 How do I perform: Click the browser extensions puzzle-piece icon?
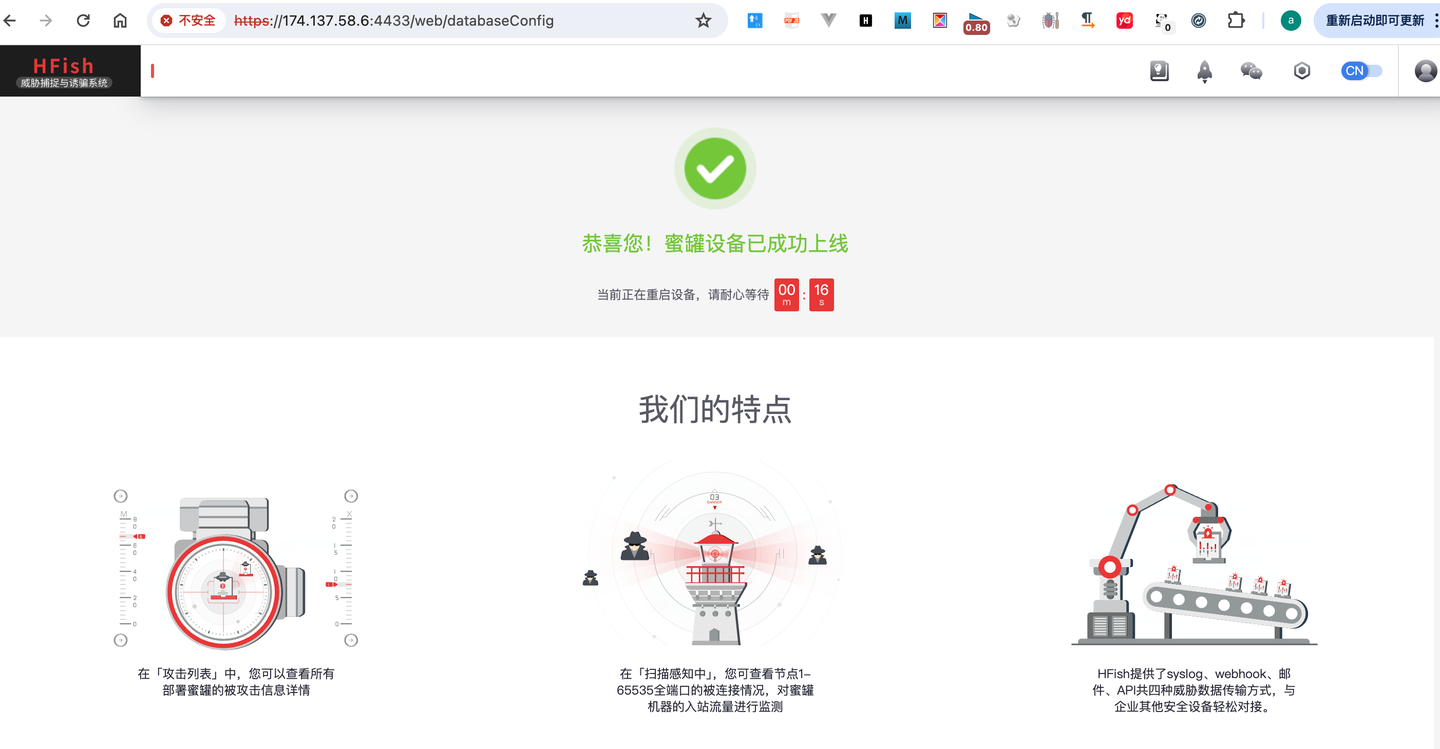coord(1235,20)
